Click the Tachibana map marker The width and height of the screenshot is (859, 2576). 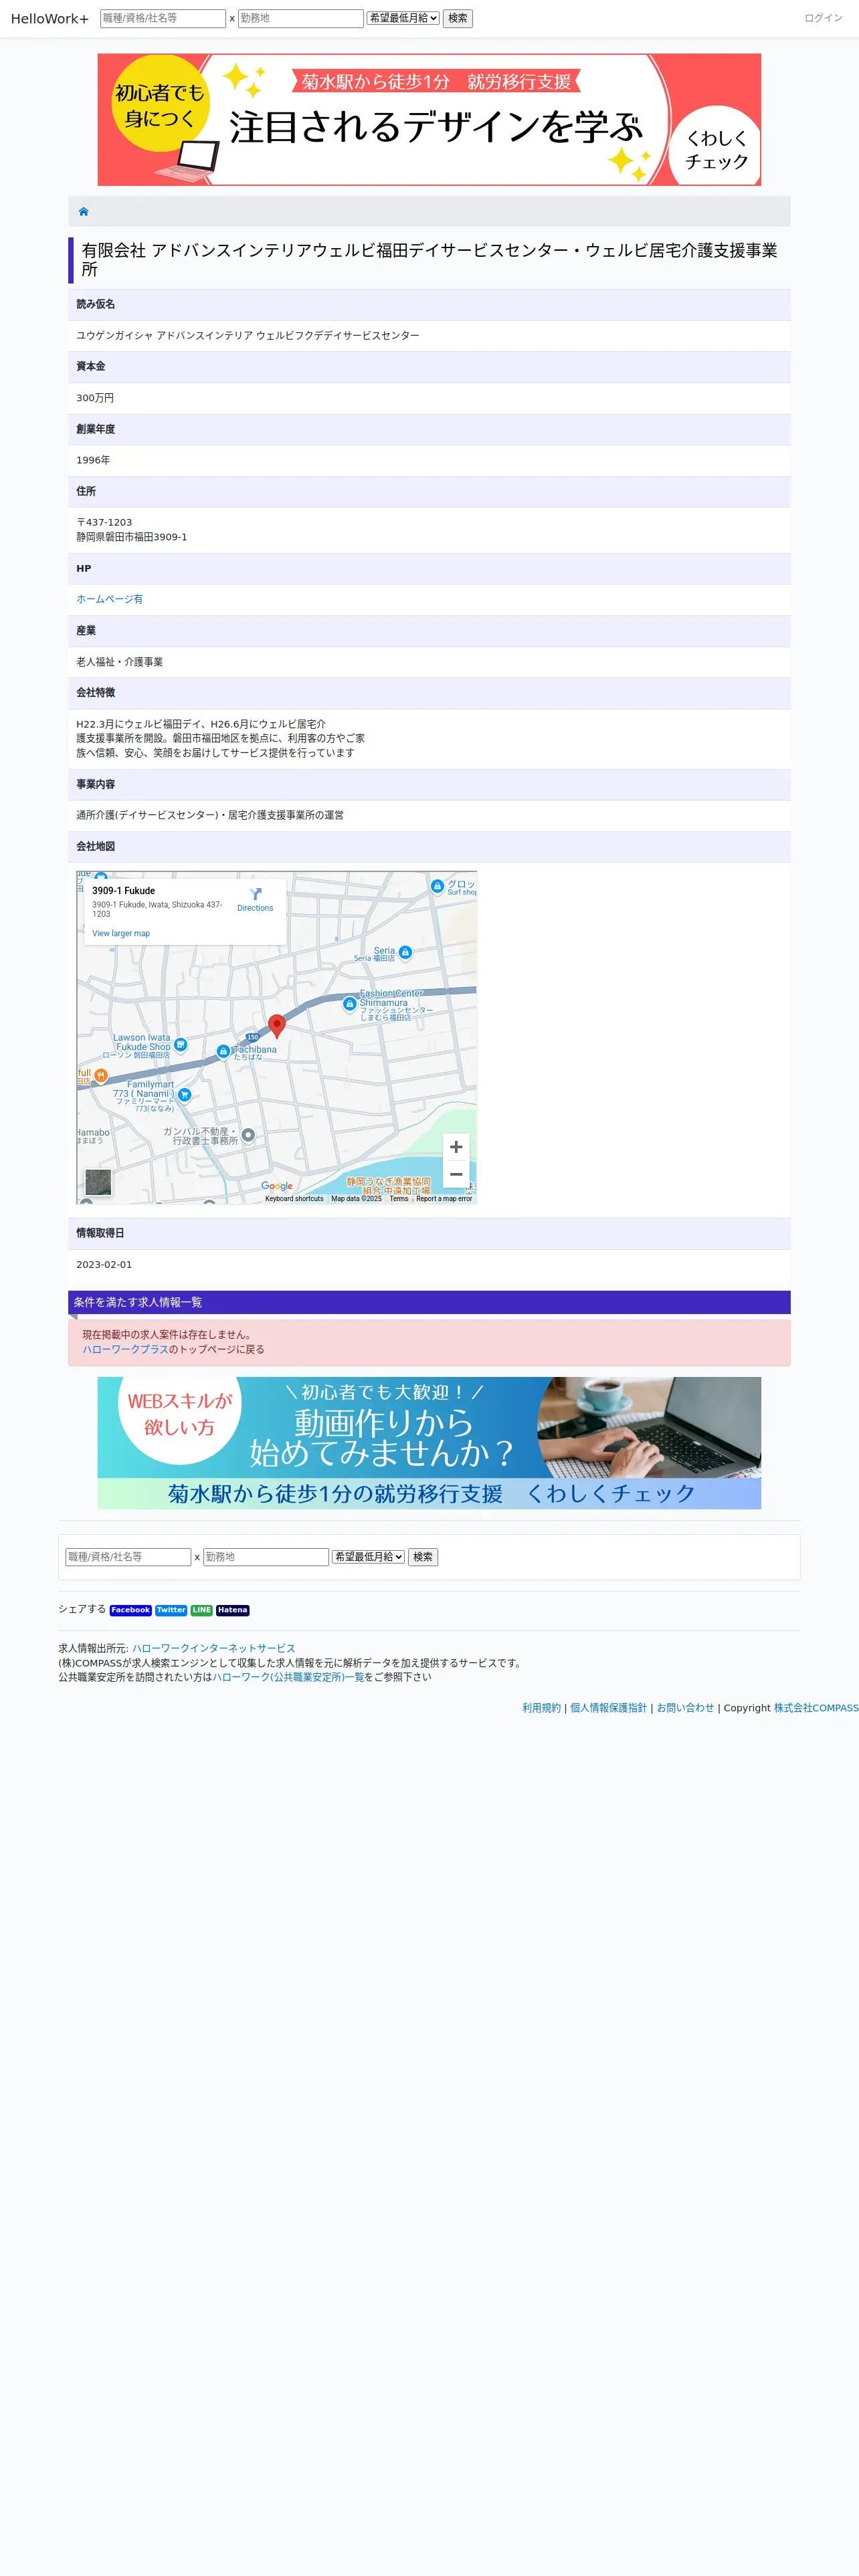tap(223, 1051)
